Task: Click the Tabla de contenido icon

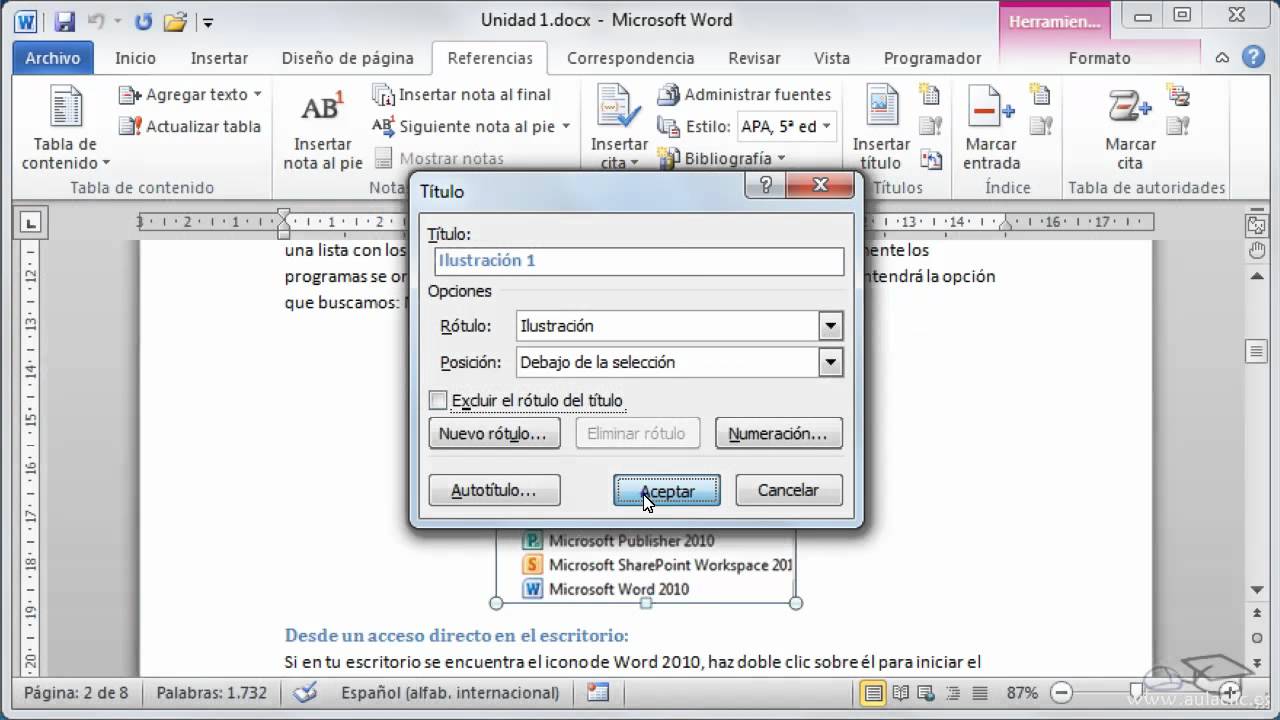Action: [66, 108]
